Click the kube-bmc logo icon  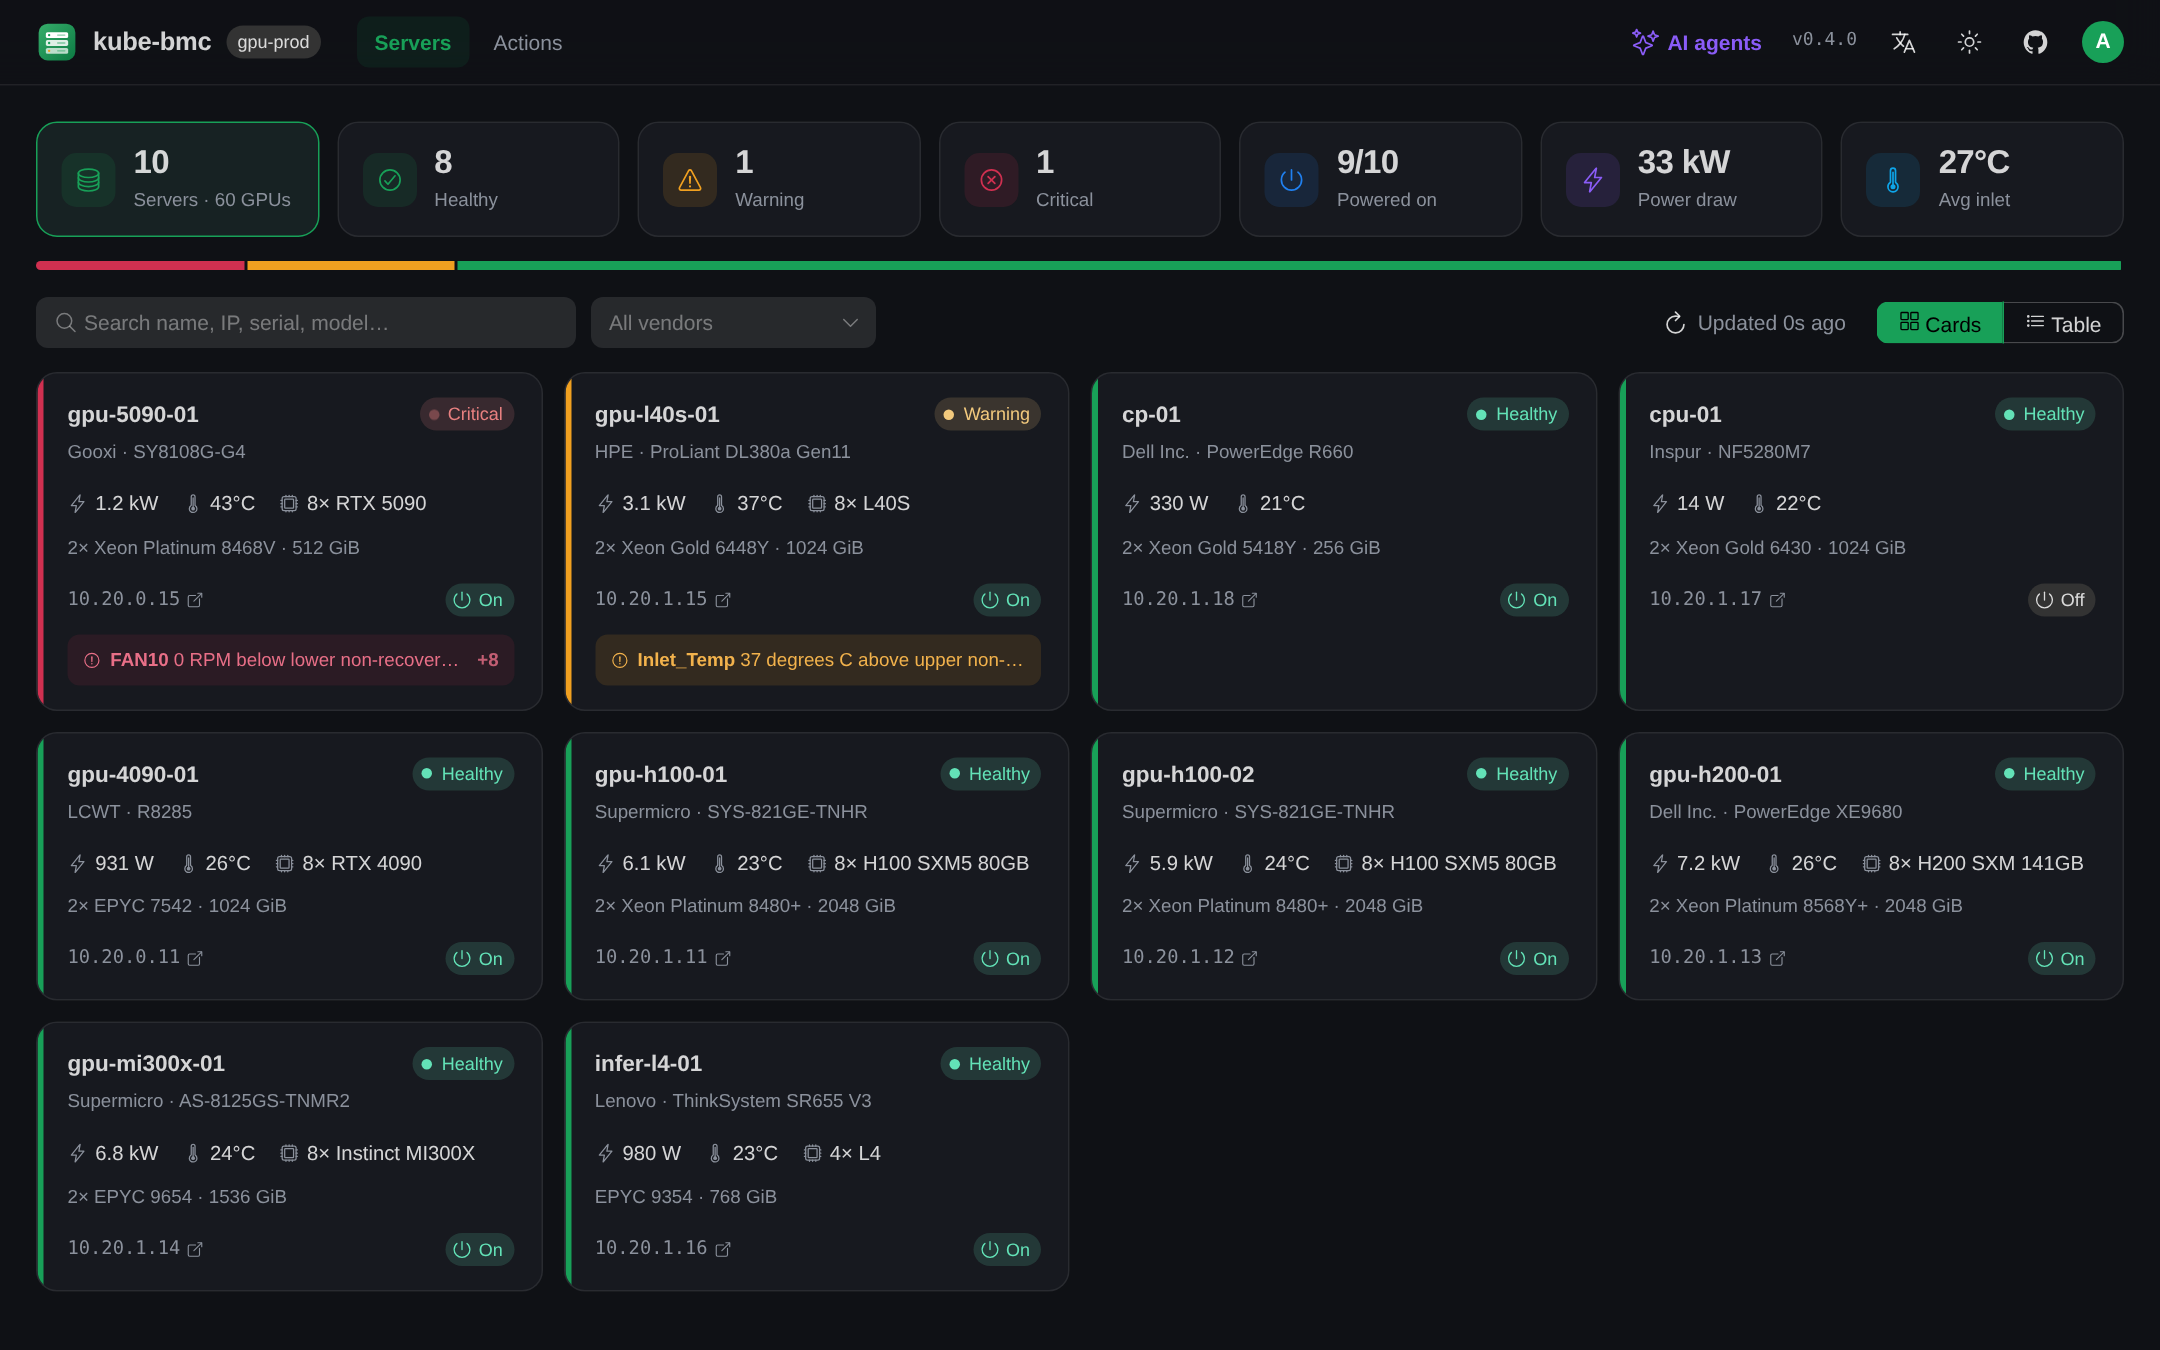(57, 42)
